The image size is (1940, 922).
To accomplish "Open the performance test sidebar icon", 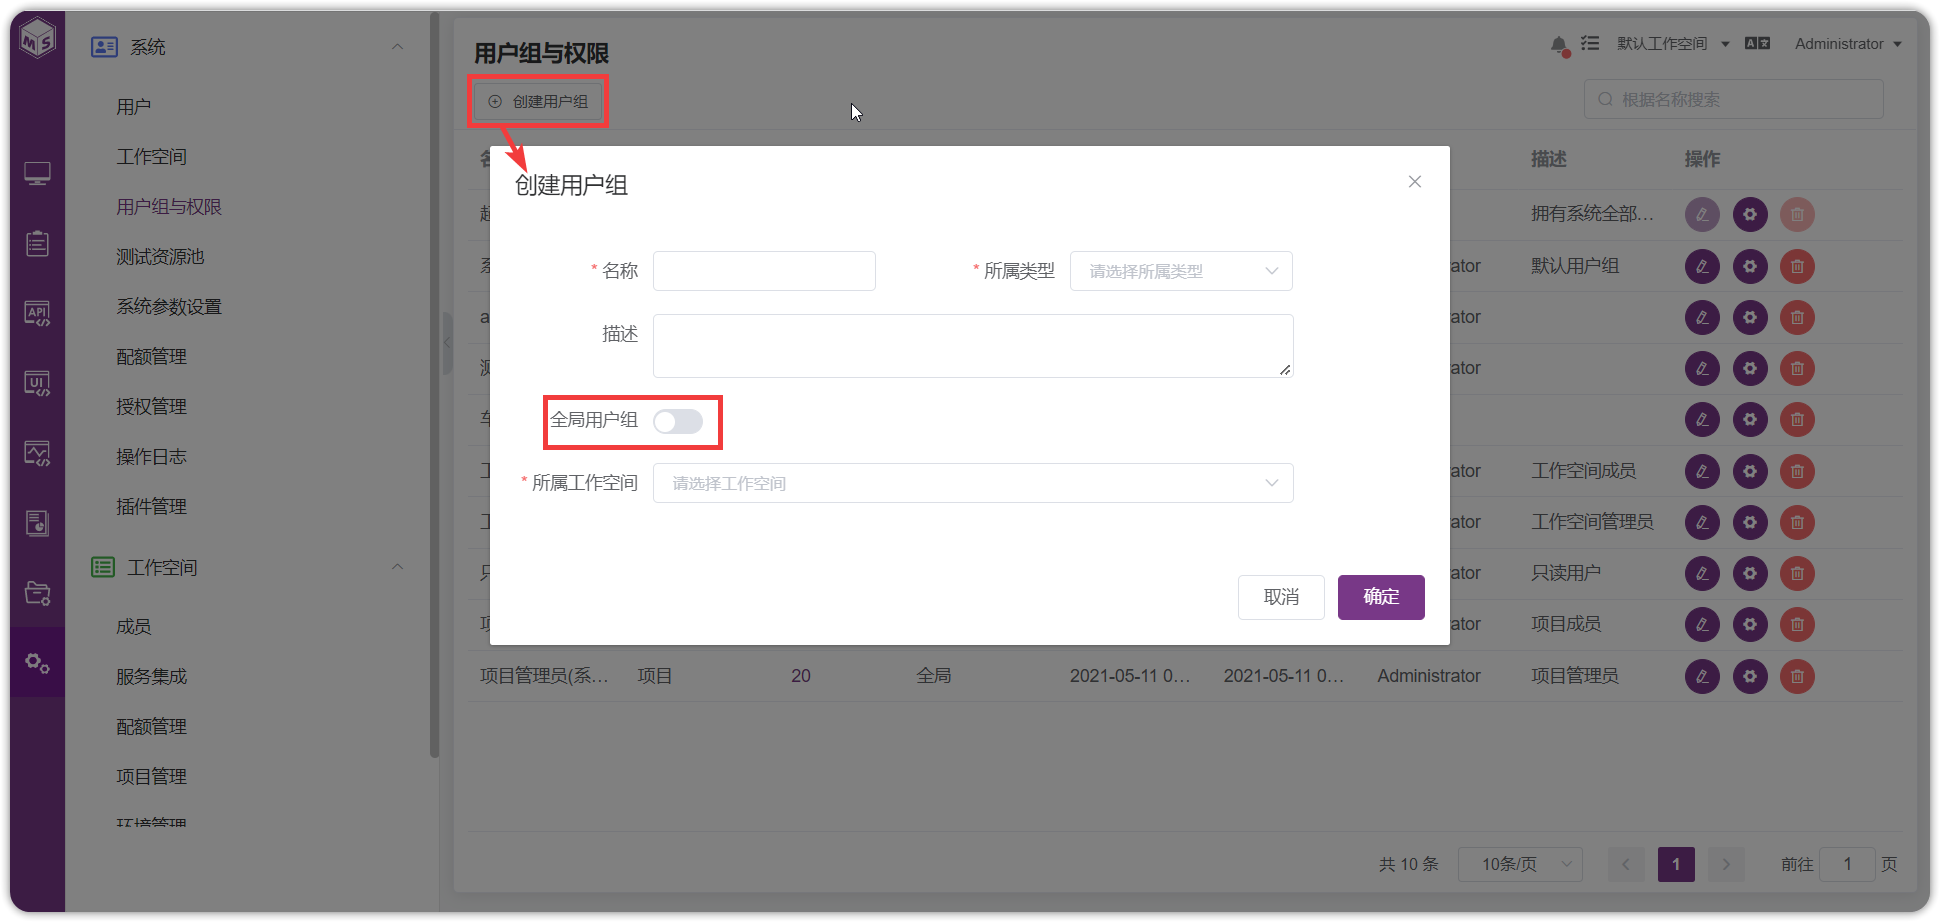I will tap(38, 454).
